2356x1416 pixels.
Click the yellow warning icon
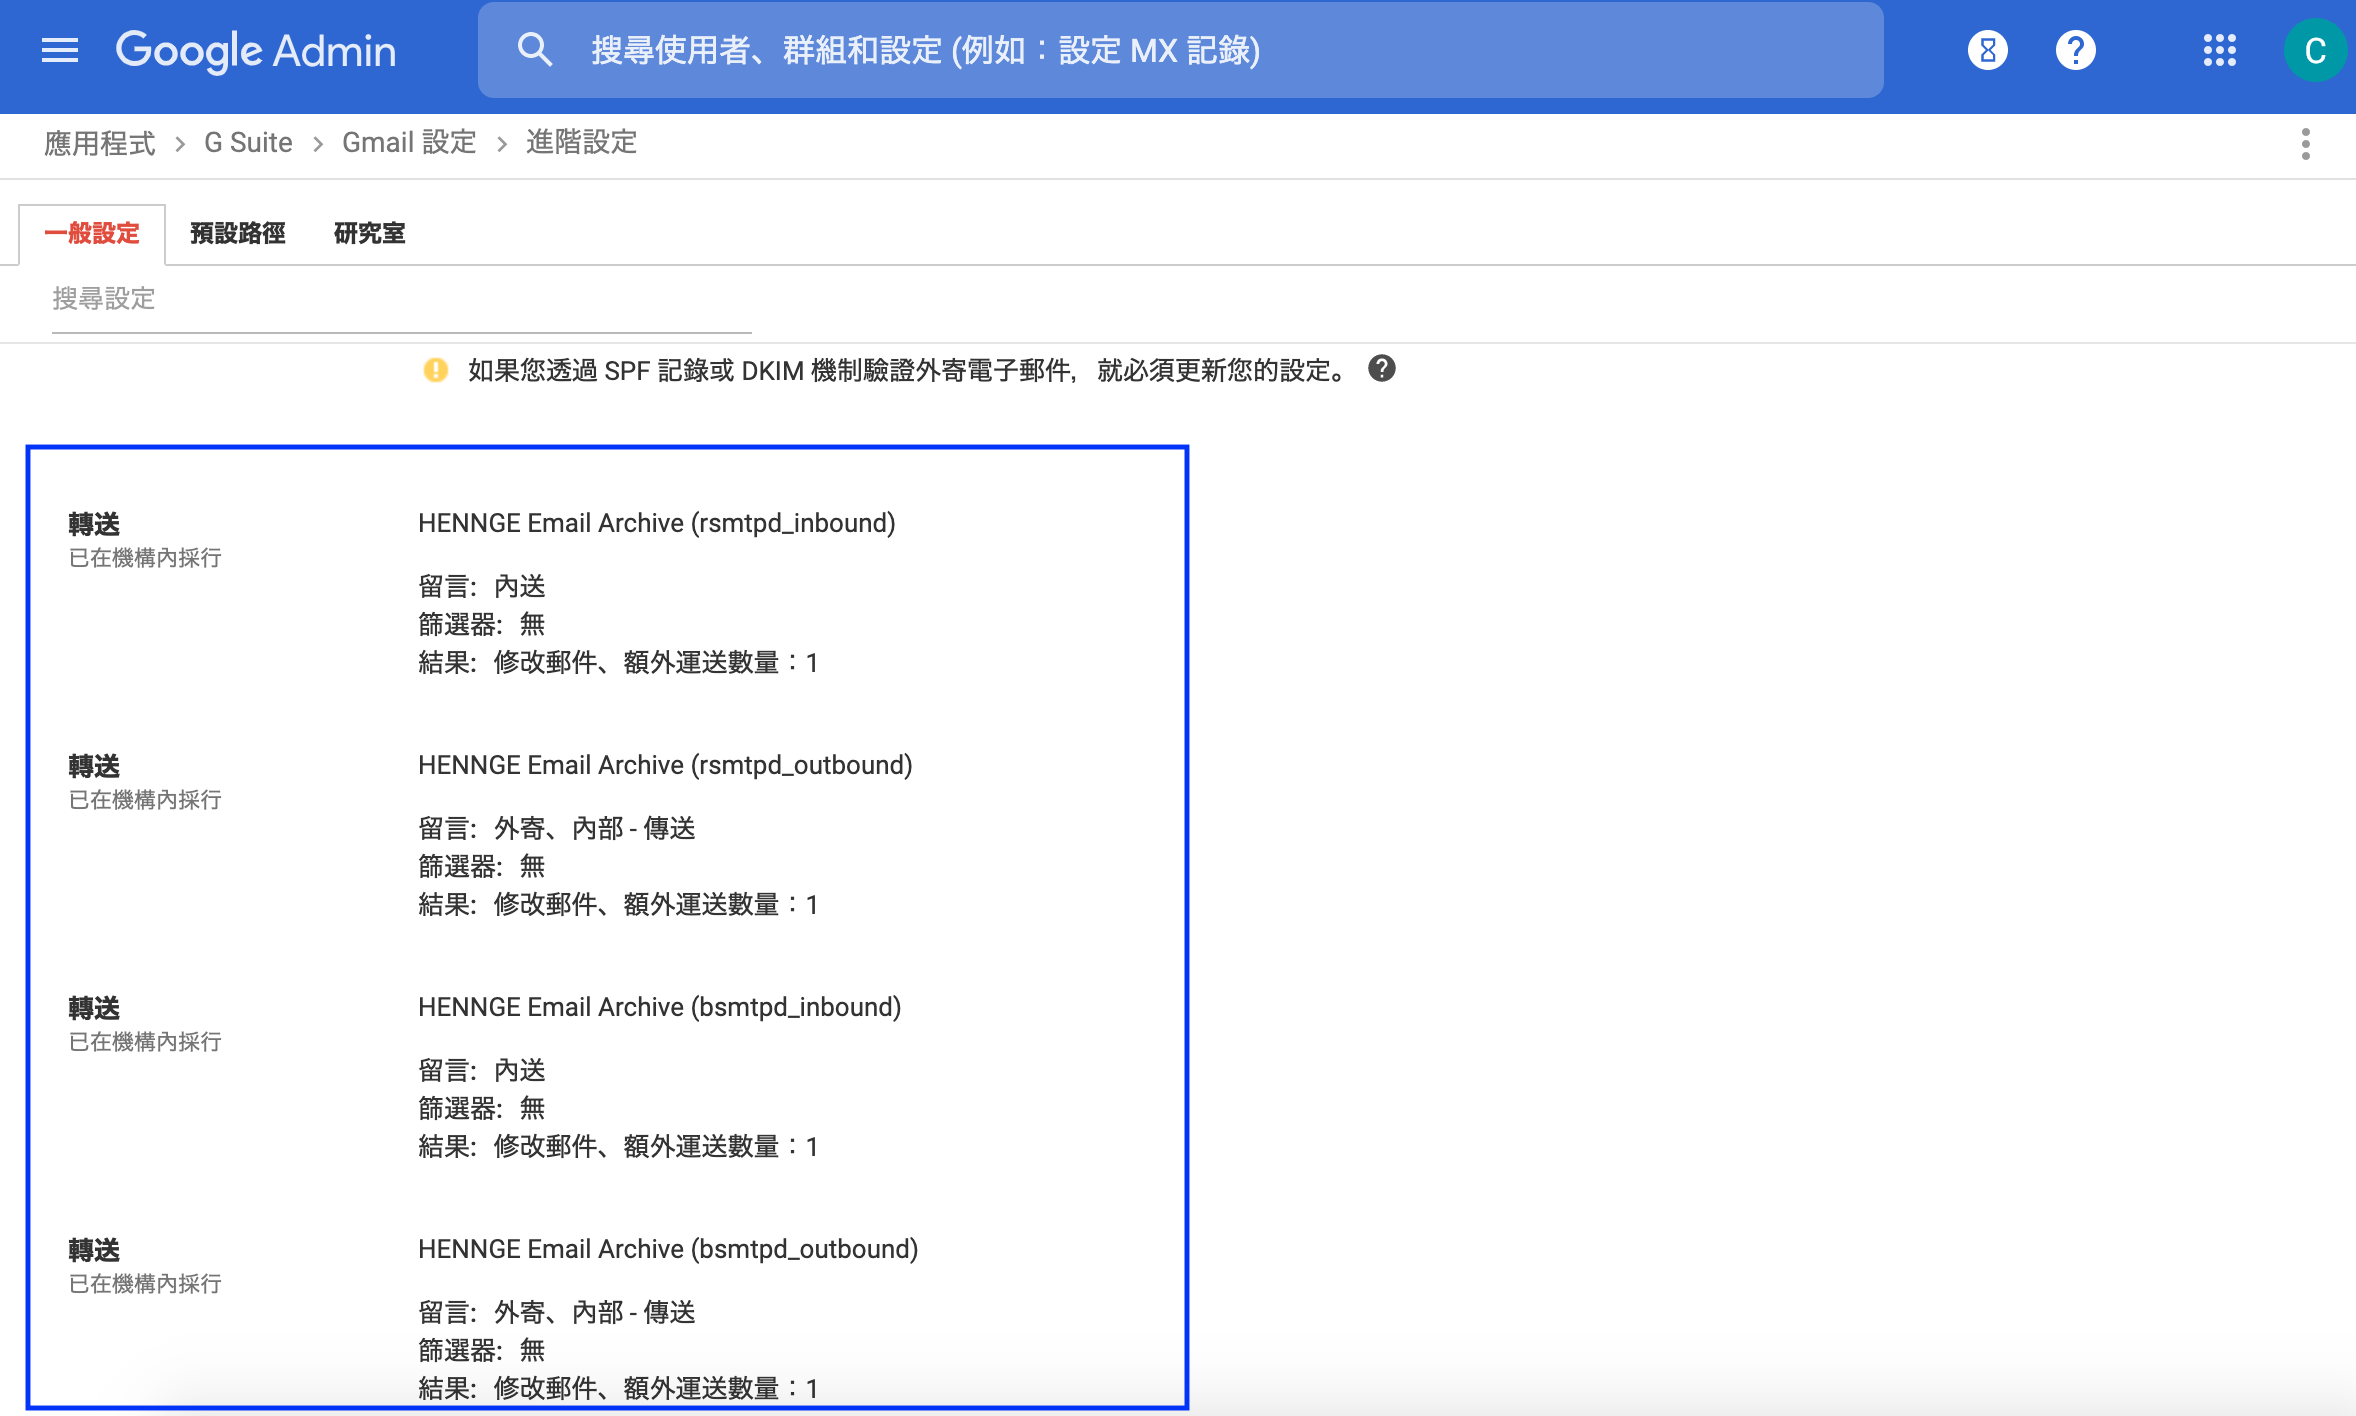tap(436, 370)
